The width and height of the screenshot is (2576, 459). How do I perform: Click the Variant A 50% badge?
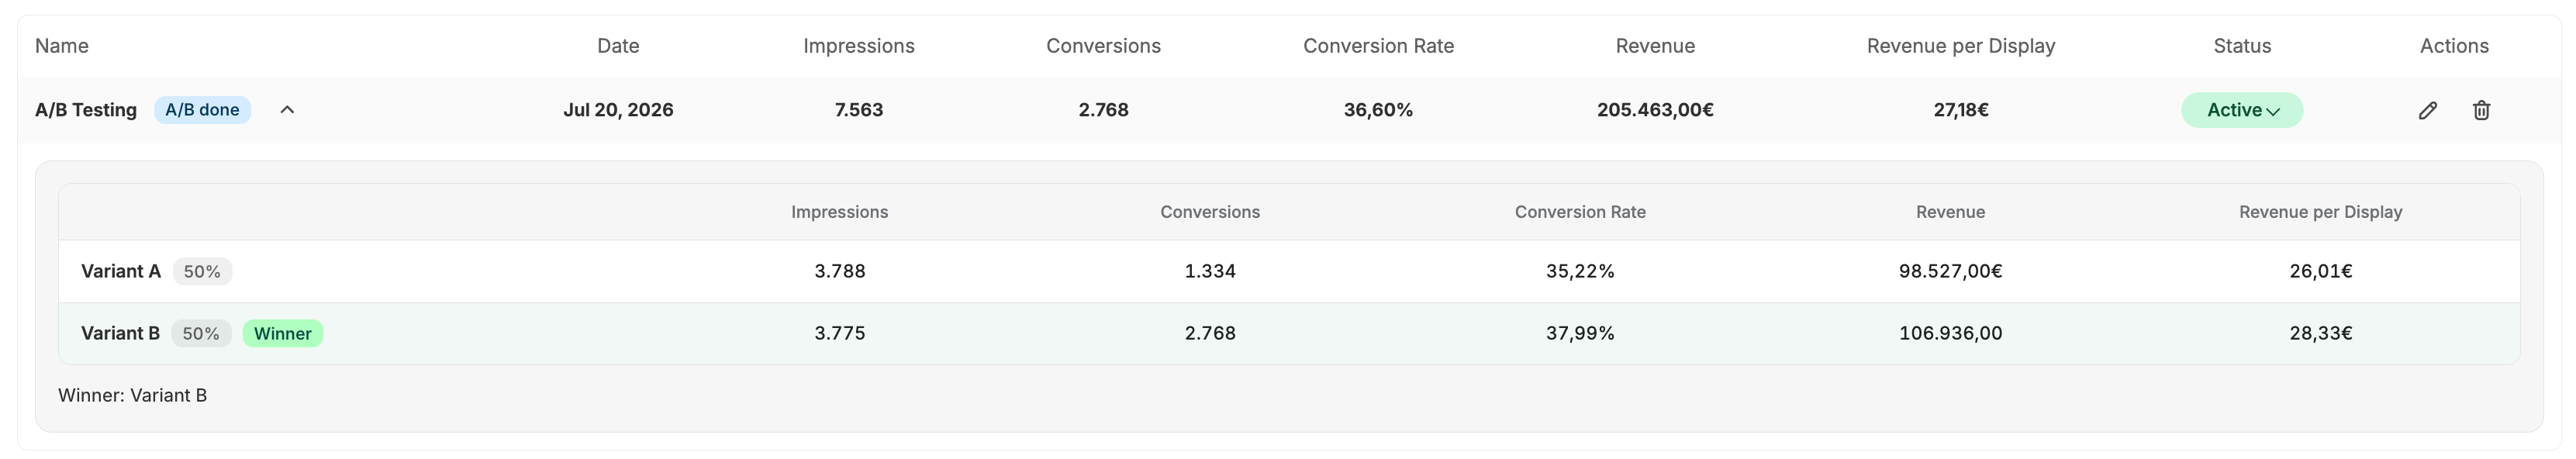[202, 271]
